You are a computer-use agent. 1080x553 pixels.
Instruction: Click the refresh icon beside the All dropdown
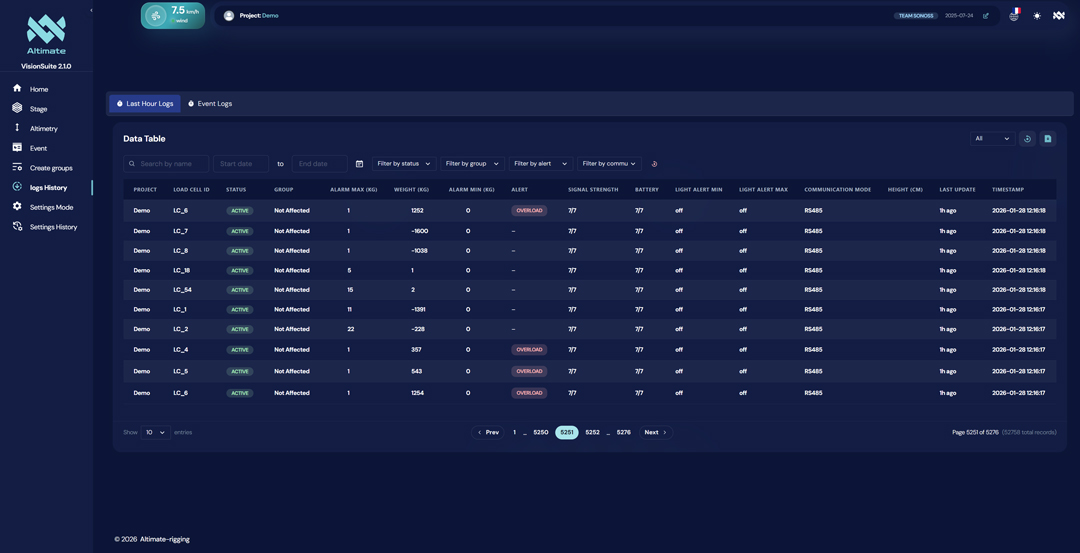point(1027,139)
